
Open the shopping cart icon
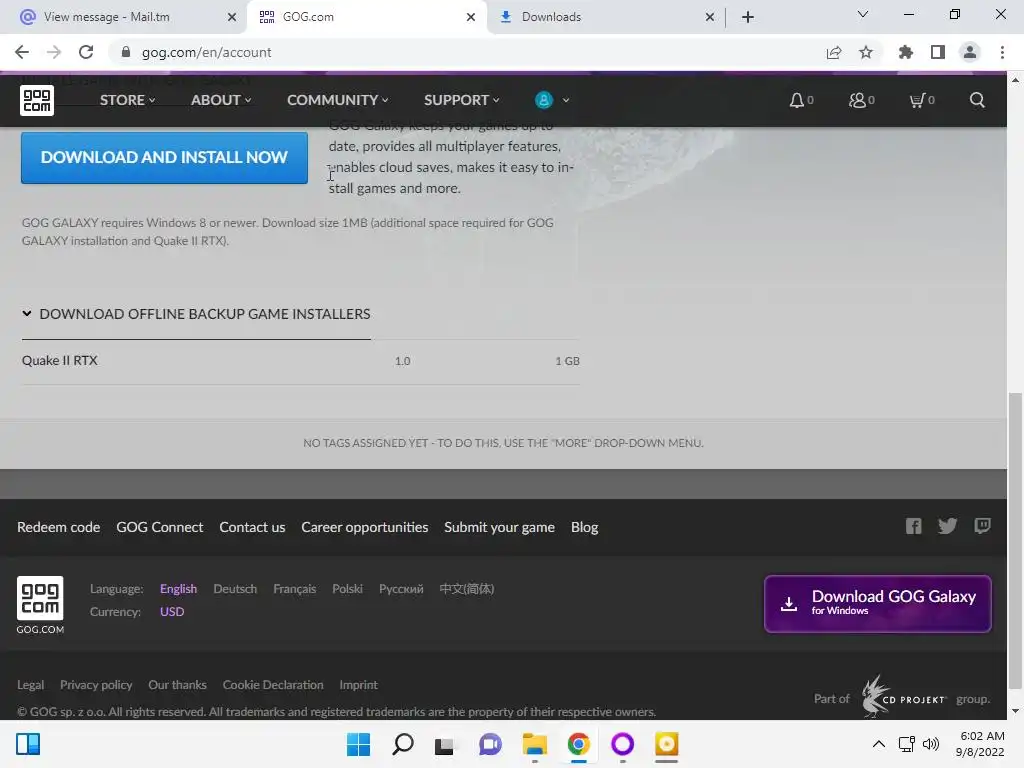point(917,100)
